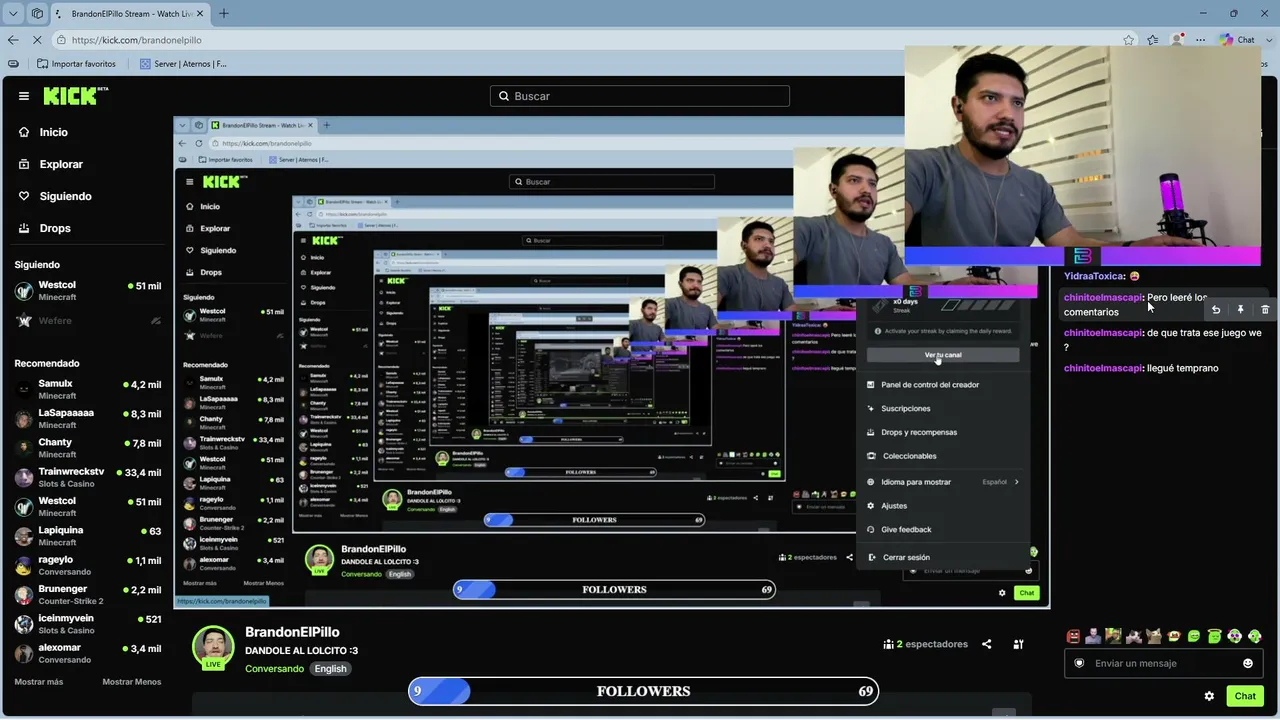This screenshot has width=1280, height=720.
Task: Click Ver tu canal in the stream's menu
Action: tap(943, 355)
